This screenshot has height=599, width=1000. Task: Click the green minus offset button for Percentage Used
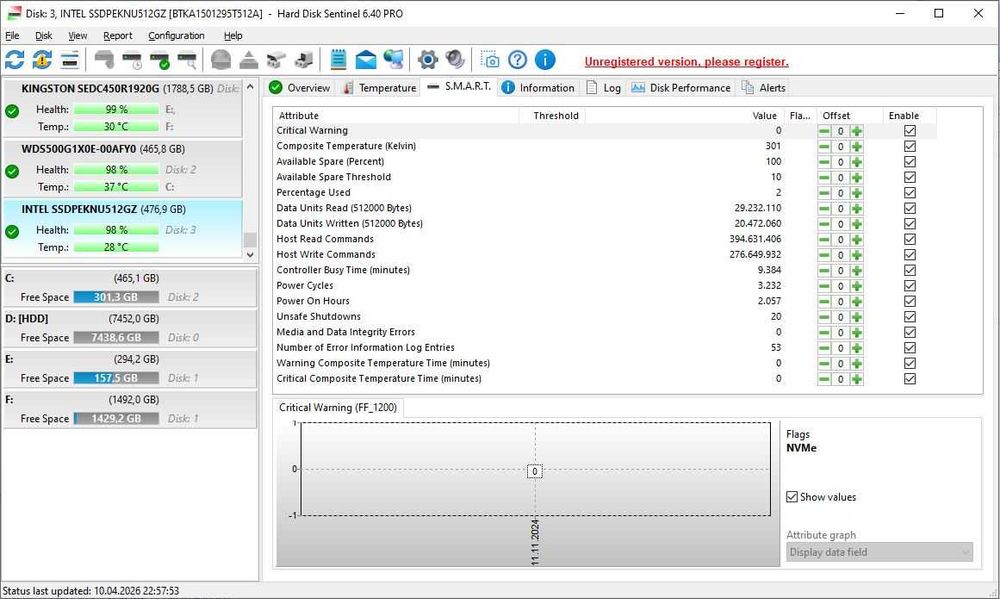click(824, 193)
